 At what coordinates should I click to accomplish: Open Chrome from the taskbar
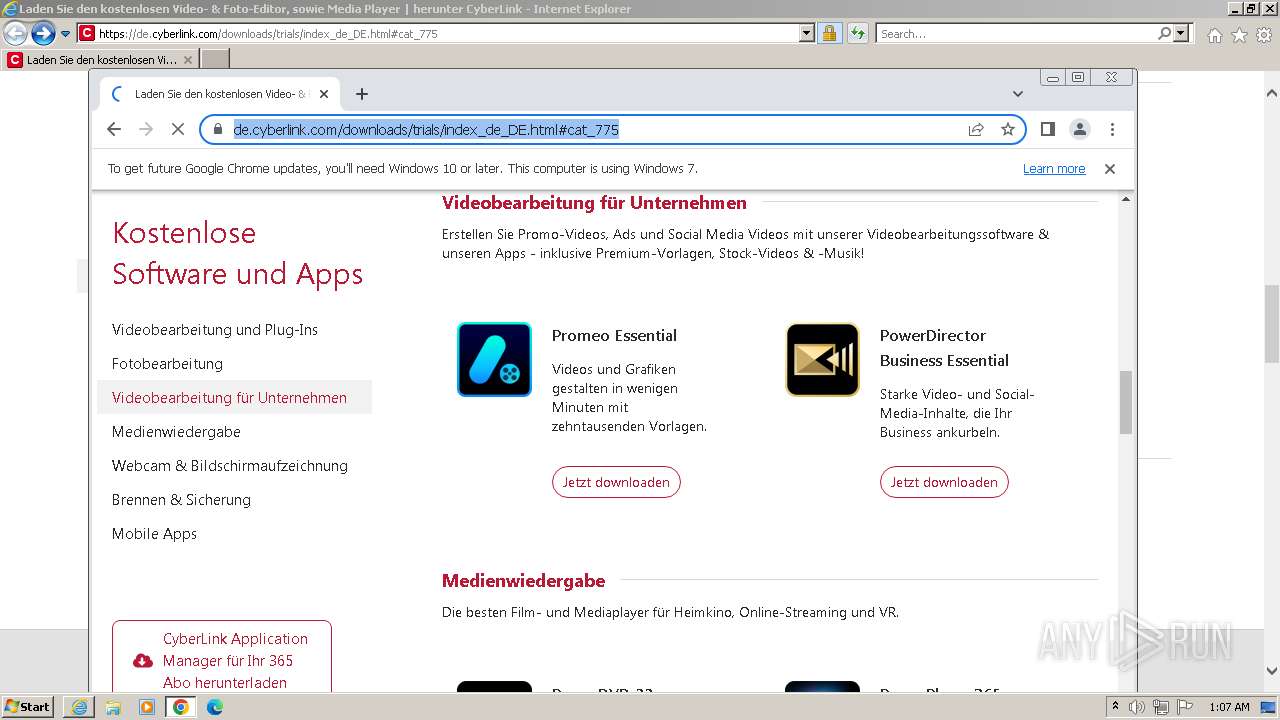(180, 707)
